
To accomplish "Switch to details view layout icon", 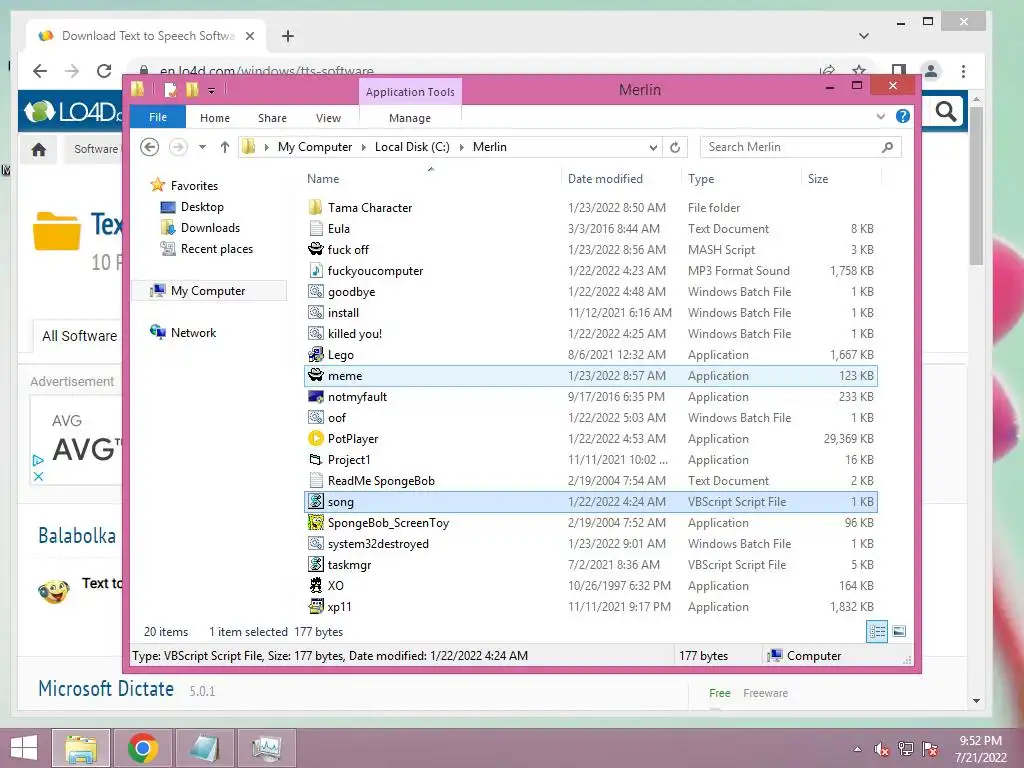I will click(x=877, y=632).
